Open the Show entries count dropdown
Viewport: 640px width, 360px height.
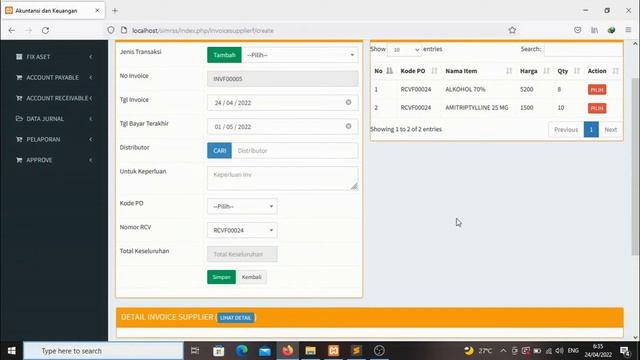404,49
